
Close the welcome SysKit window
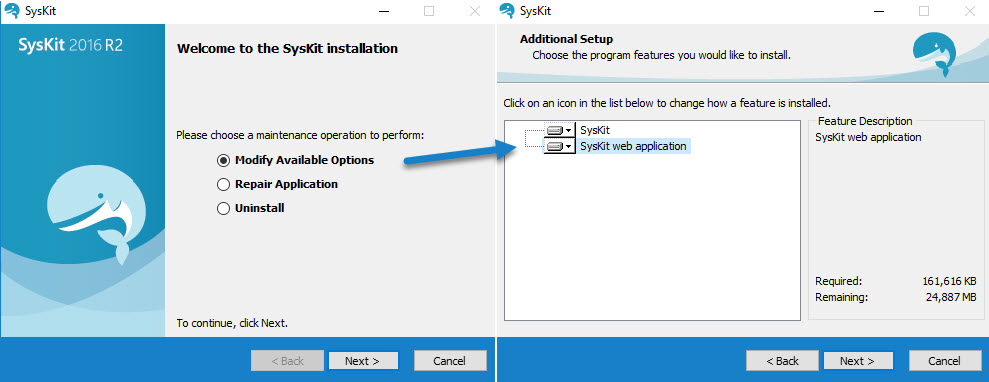coord(476,11)
